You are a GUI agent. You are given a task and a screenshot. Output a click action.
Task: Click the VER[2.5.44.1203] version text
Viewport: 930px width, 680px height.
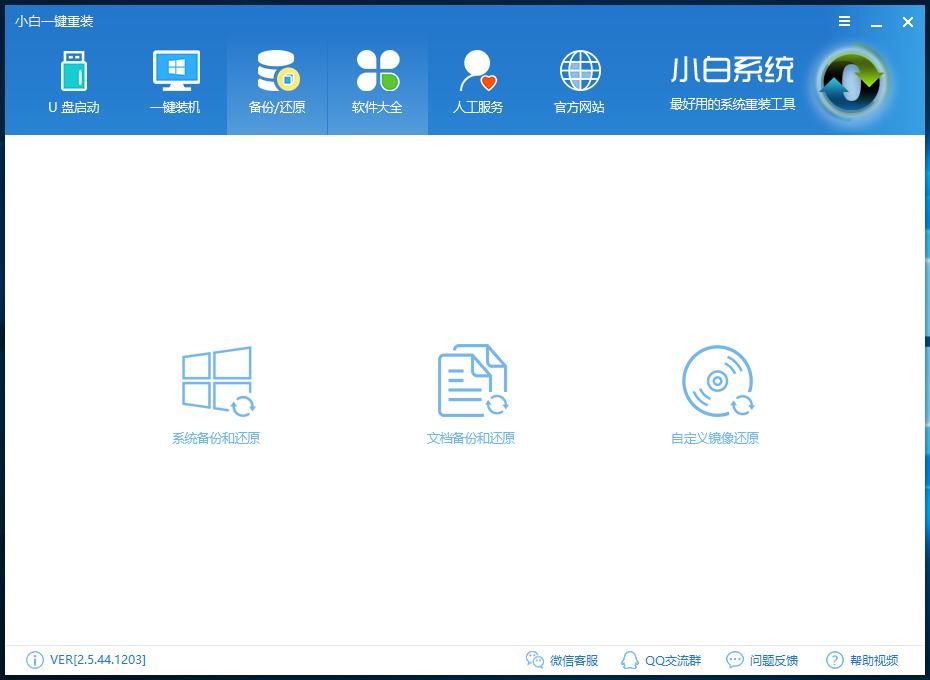click(x=98, y=660)
